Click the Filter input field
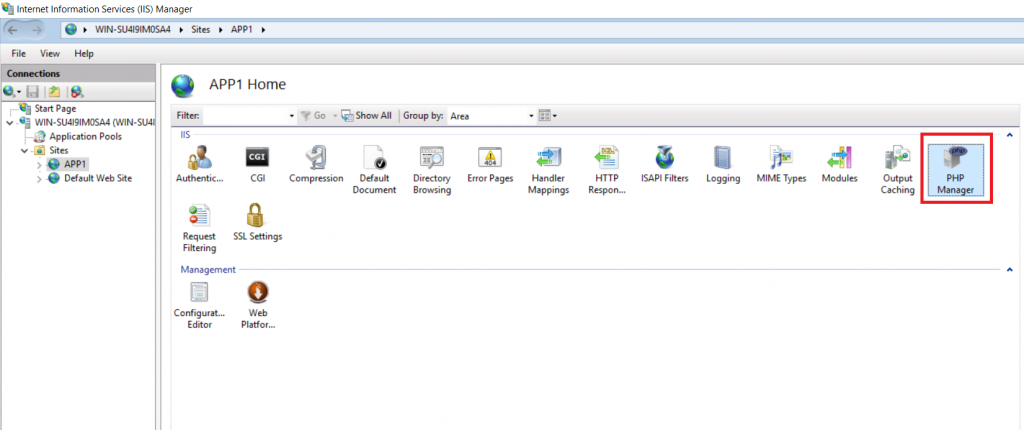Viewport: 1024px width, 430px height. pyautogui.click(x=245, y=116)
